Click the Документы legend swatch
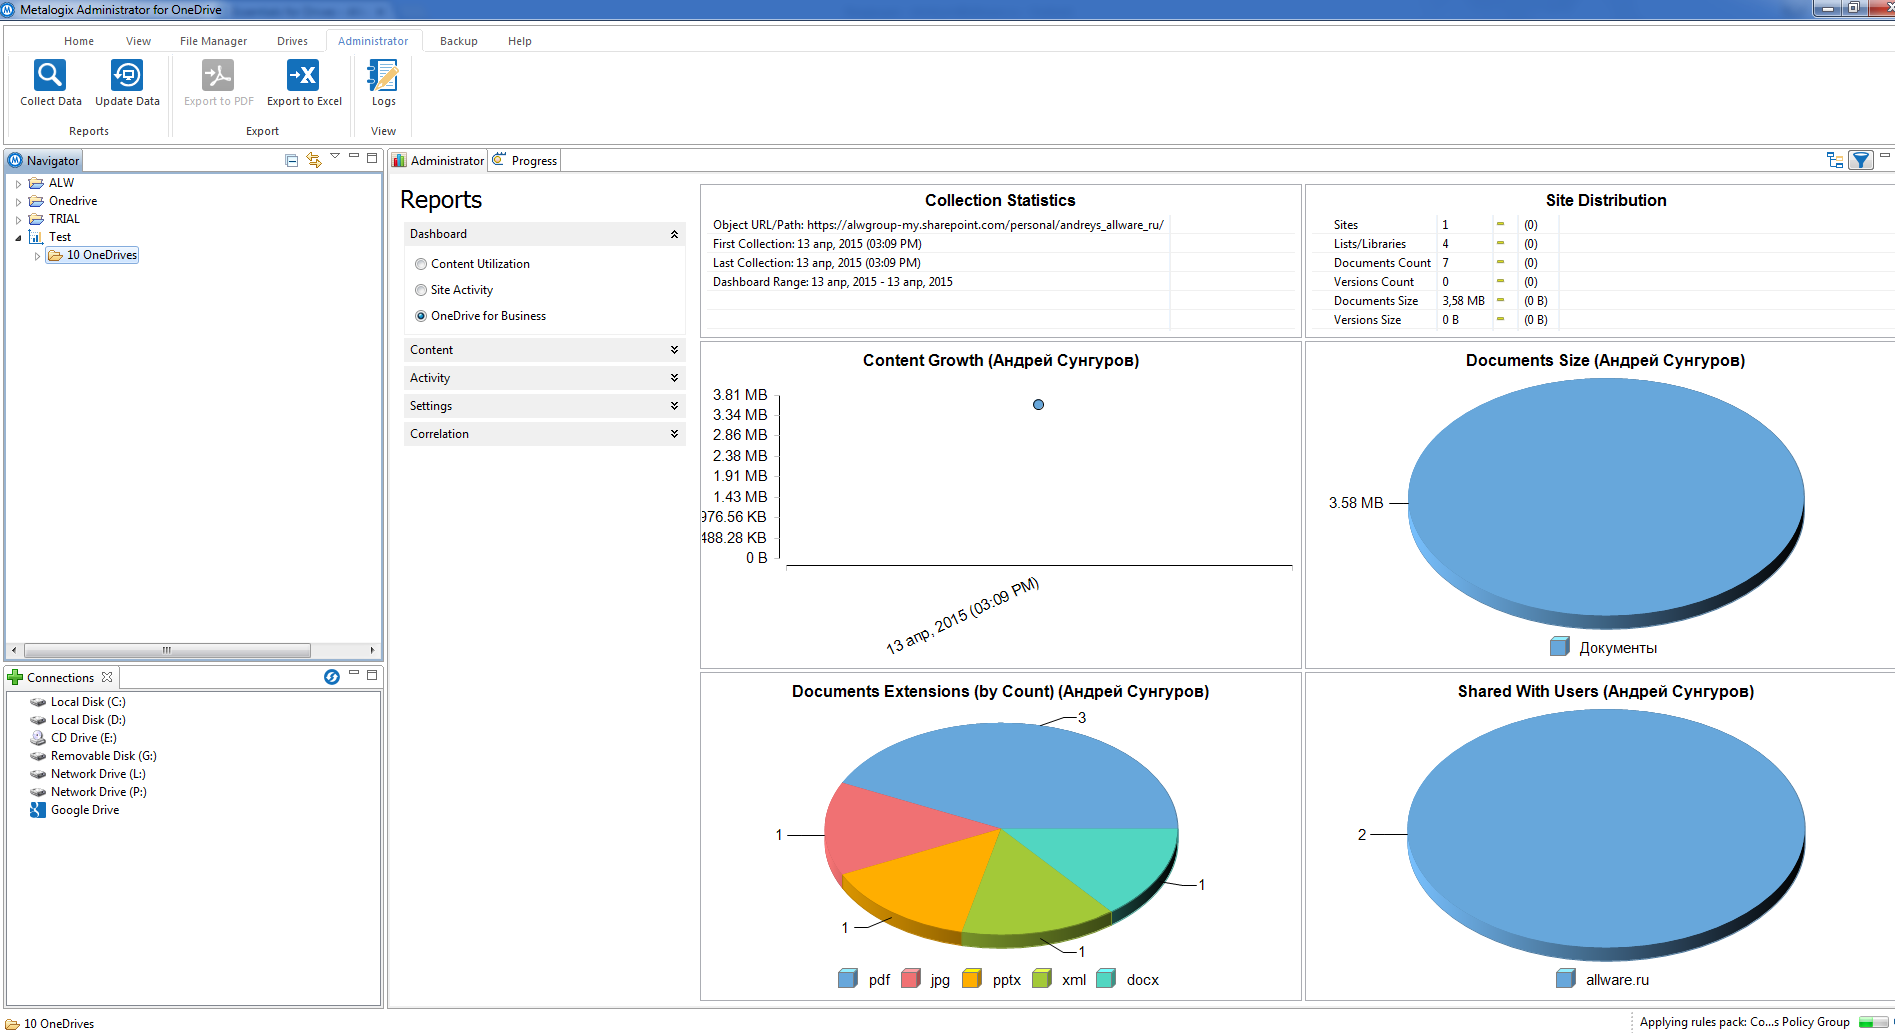 click(x=1560, y=647)
